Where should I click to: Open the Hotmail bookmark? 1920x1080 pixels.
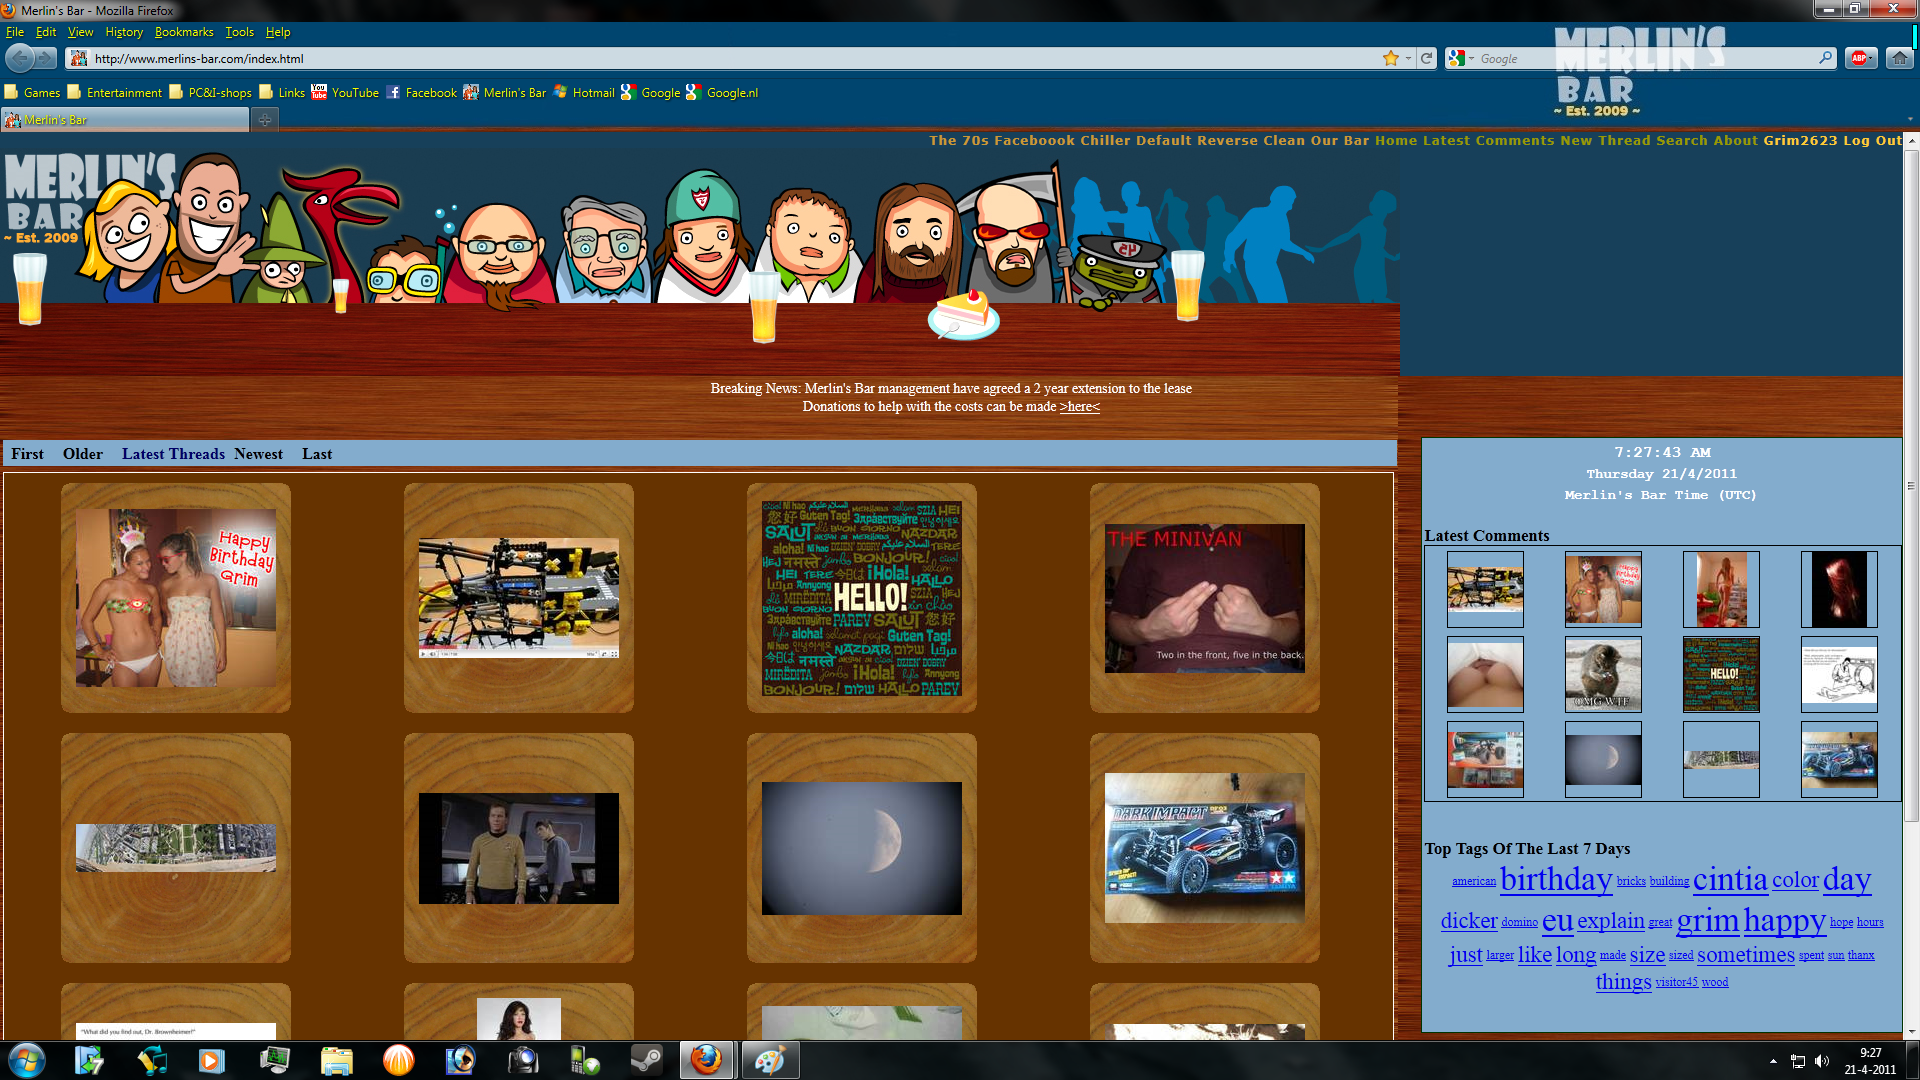583,92
